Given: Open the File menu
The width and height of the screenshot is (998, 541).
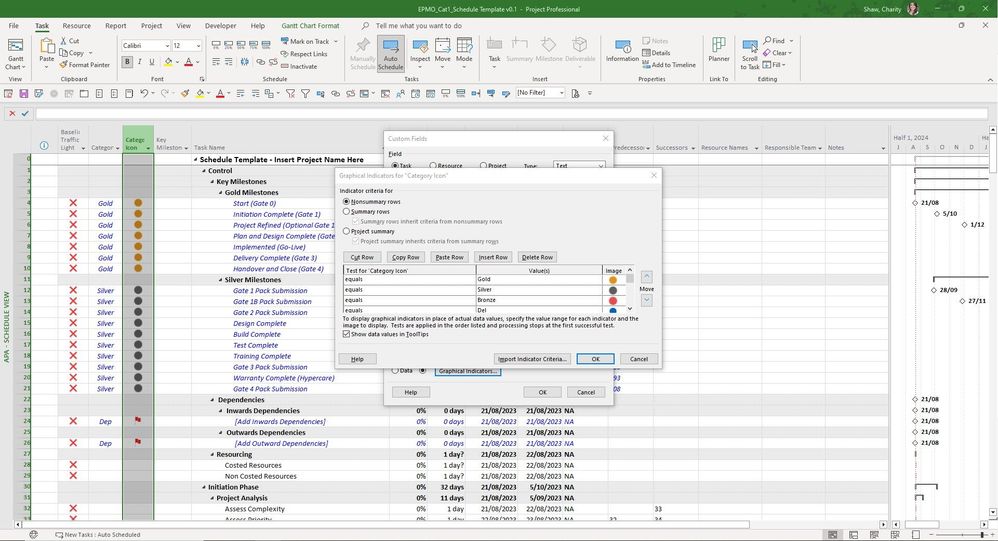Looking at the screenshot, I should (x=13, y=26).
